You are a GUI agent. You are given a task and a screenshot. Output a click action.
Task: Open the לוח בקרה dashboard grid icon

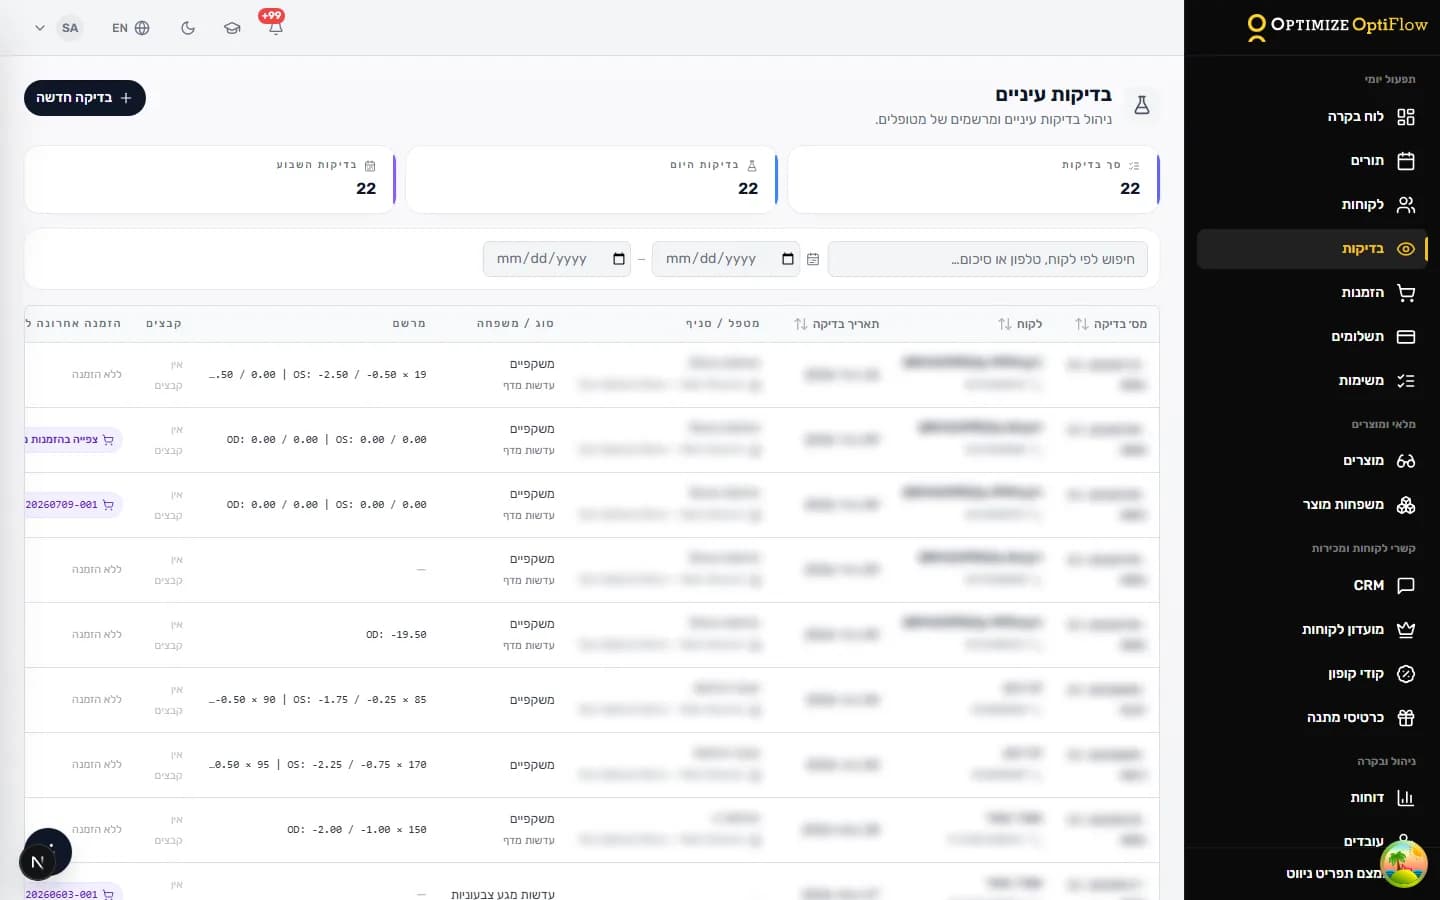click(x=1405, y=117)
